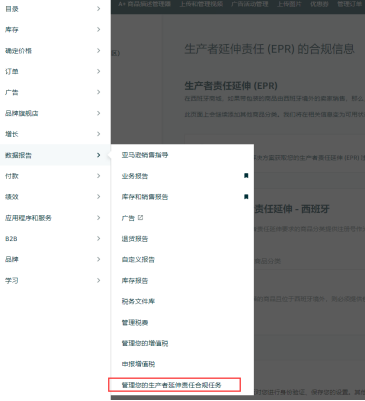This screenshot has width=365, height=401.
Task: Click subheading 生产者责任延伸 (EPR)
Action: (231, 86)
